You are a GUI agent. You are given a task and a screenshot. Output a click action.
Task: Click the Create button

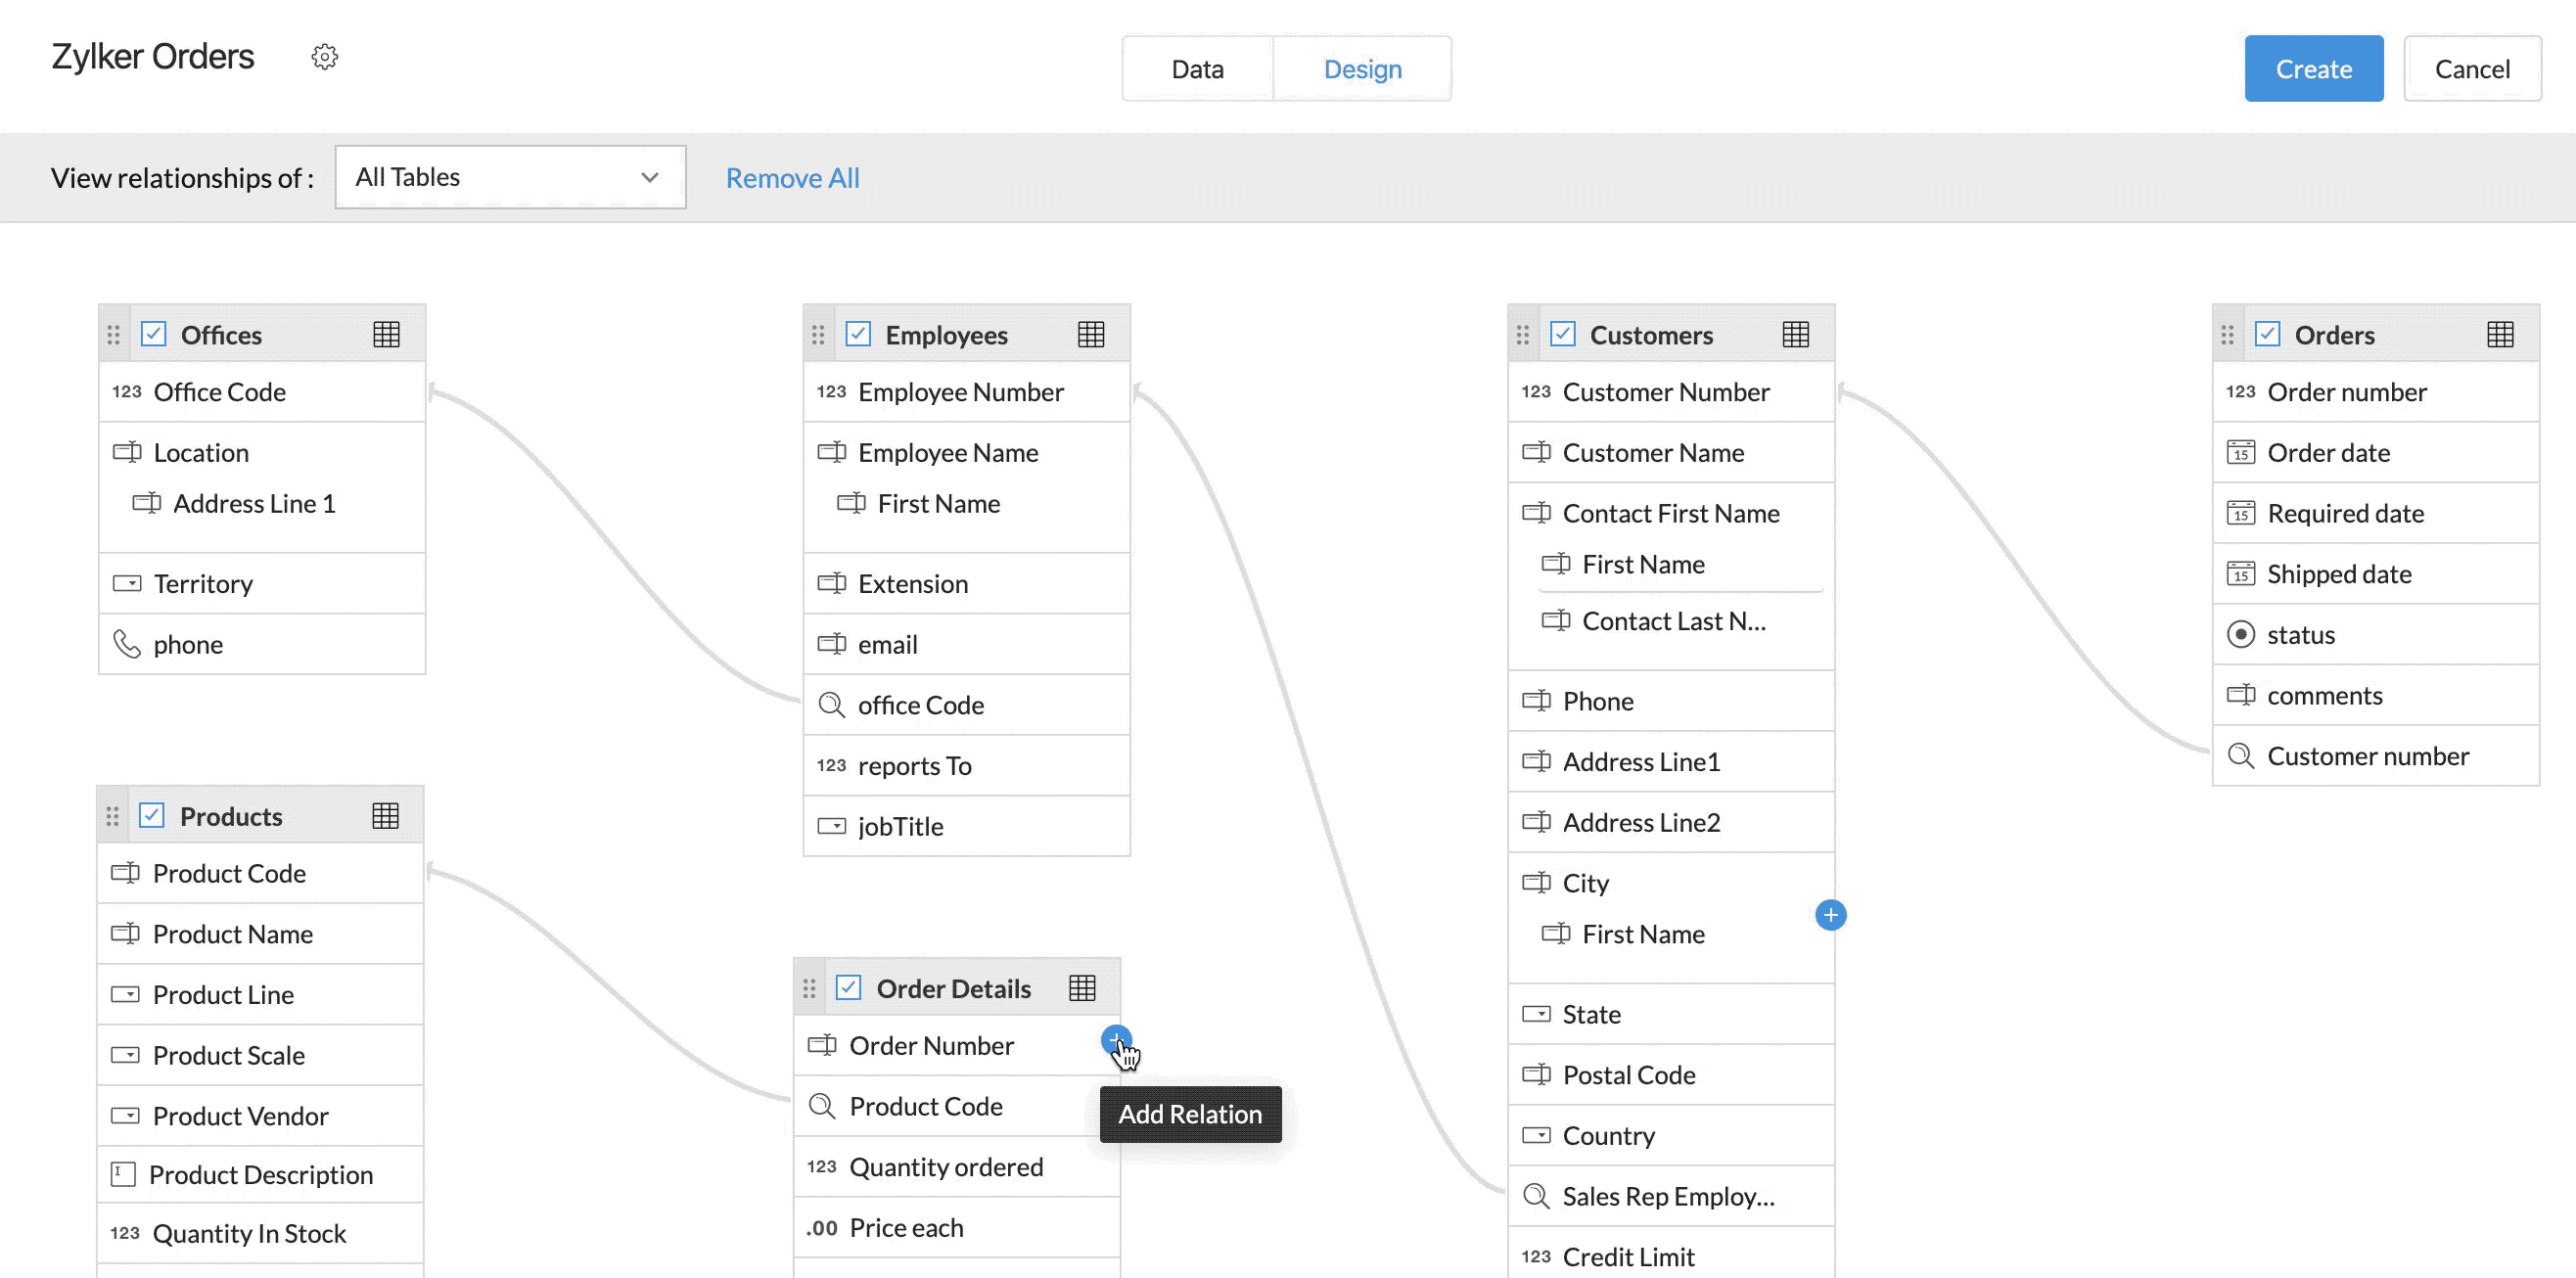click(x=2313, y=69)
